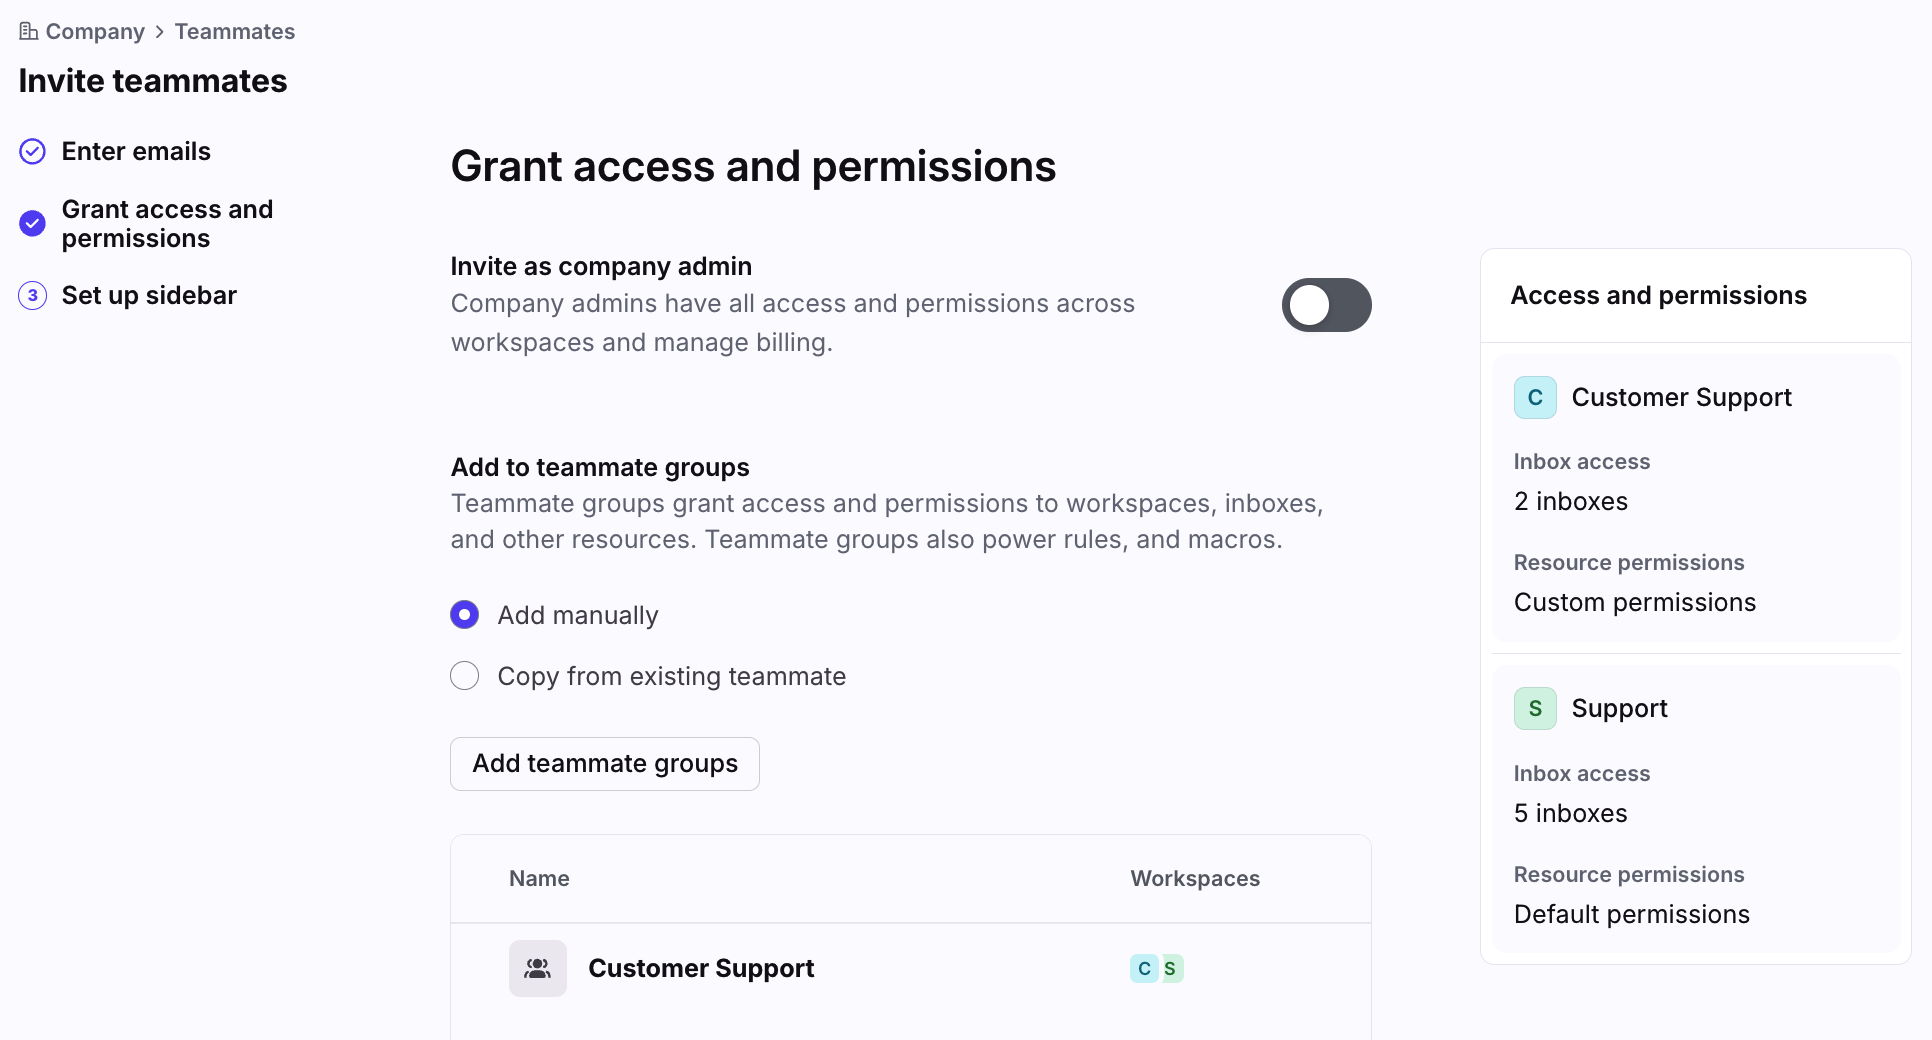Screen dimensions: 1932x1040
Task: Click the Company building icon in breadcrumb
Action: tap(28, 31)
